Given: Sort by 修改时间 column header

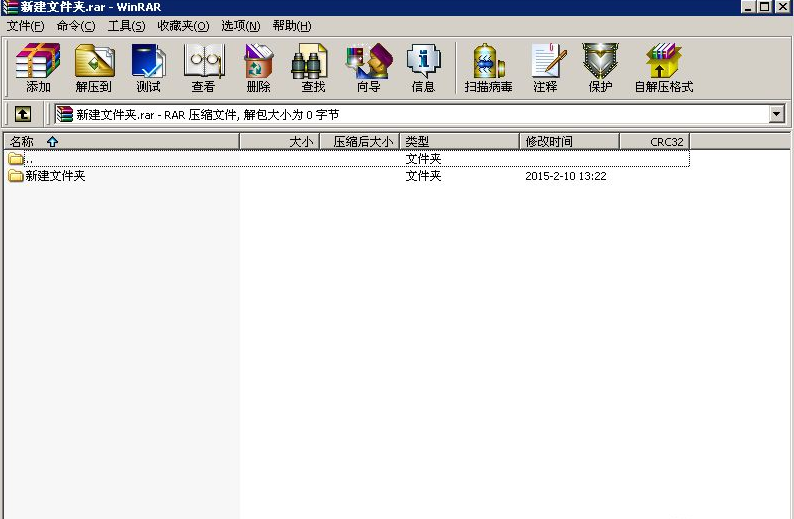Looking at the screenshot, I should [549, 142].
